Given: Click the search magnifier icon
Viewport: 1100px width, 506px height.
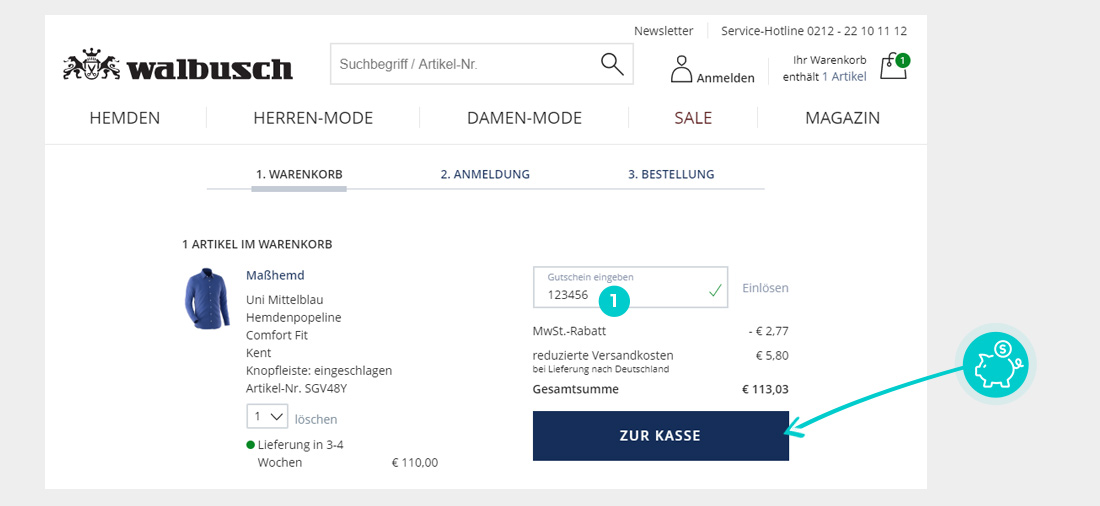Looking at the screenshot, I should pos(611,64).
